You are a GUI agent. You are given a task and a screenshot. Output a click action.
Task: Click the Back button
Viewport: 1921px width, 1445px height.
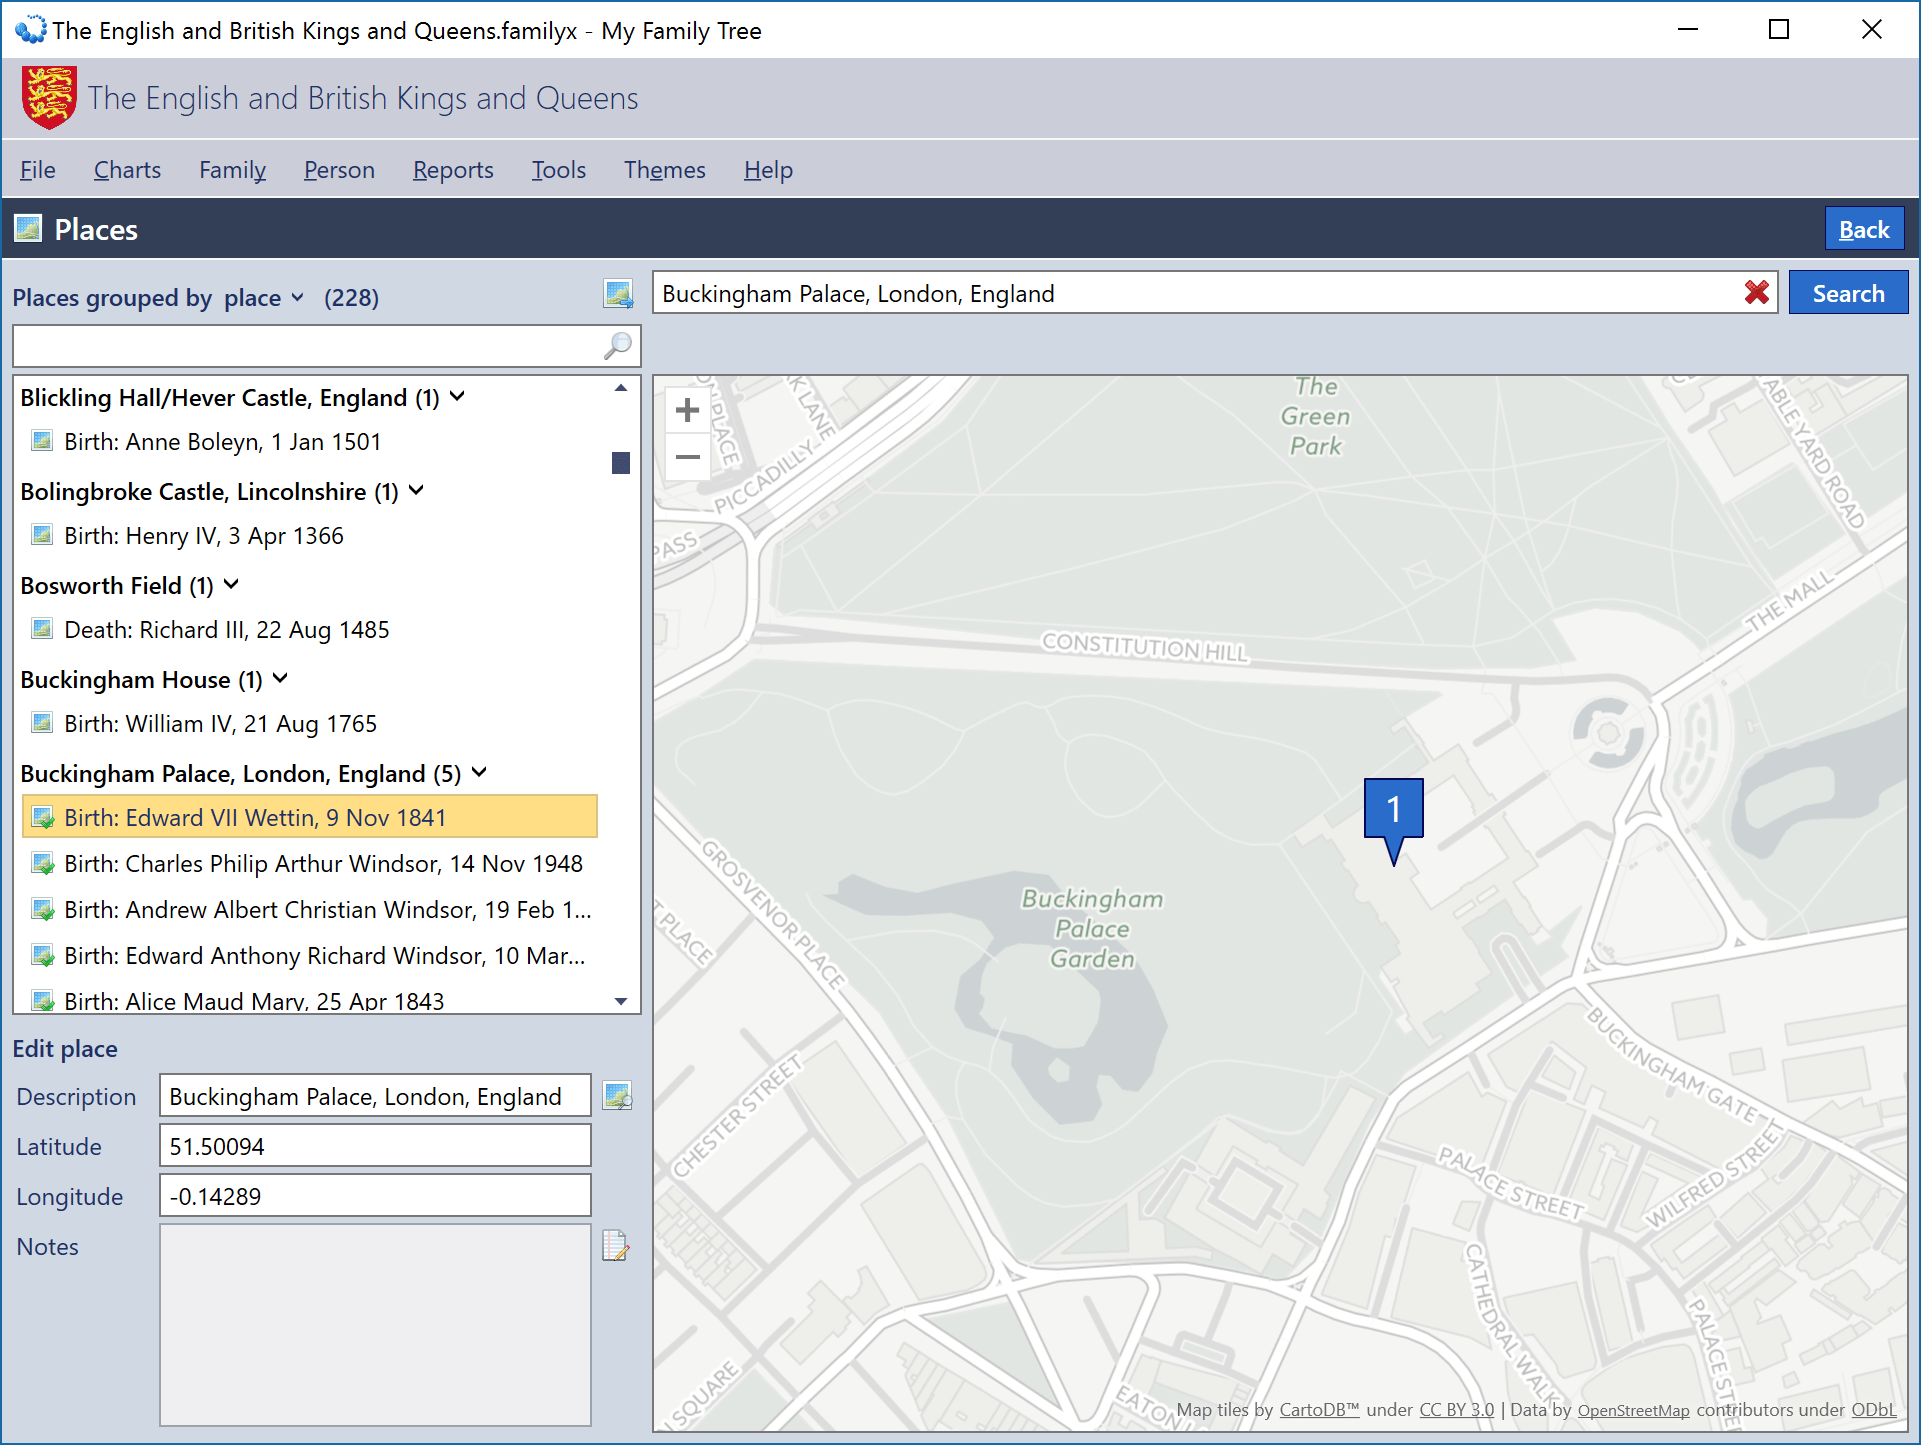pos(1863,230)
